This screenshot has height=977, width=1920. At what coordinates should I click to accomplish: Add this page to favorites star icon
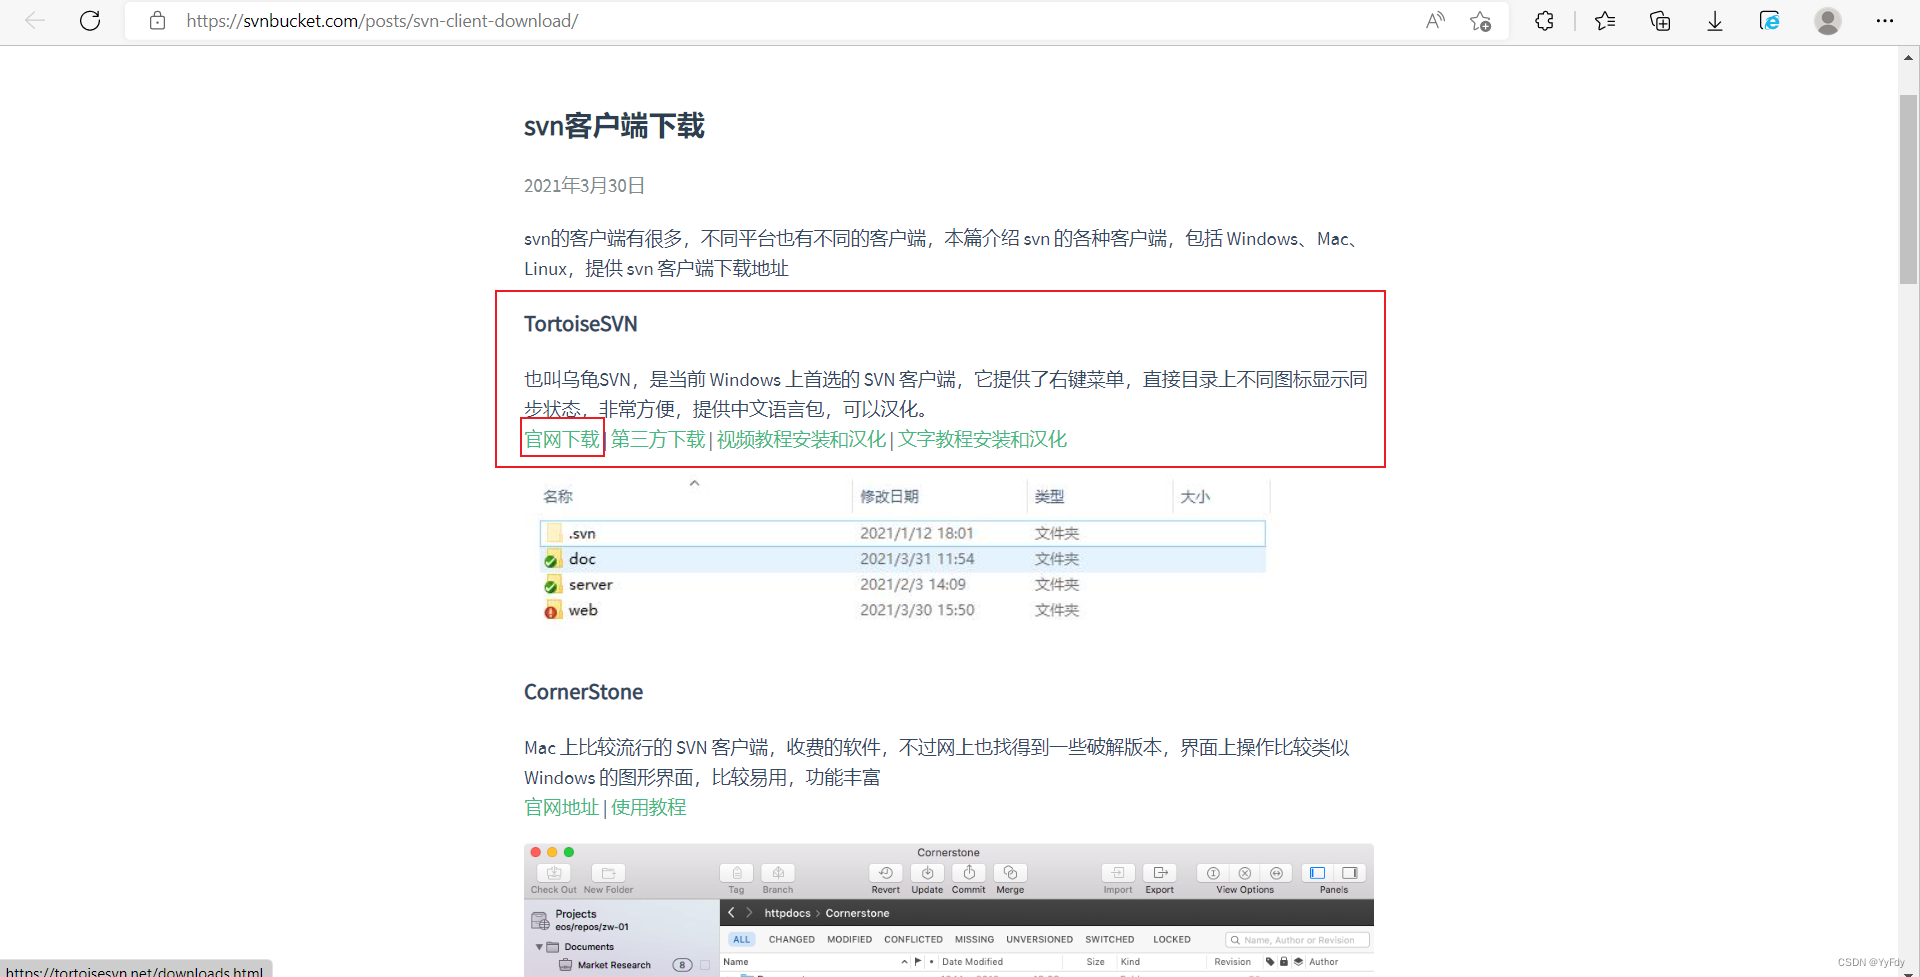tap(1481, 21)
